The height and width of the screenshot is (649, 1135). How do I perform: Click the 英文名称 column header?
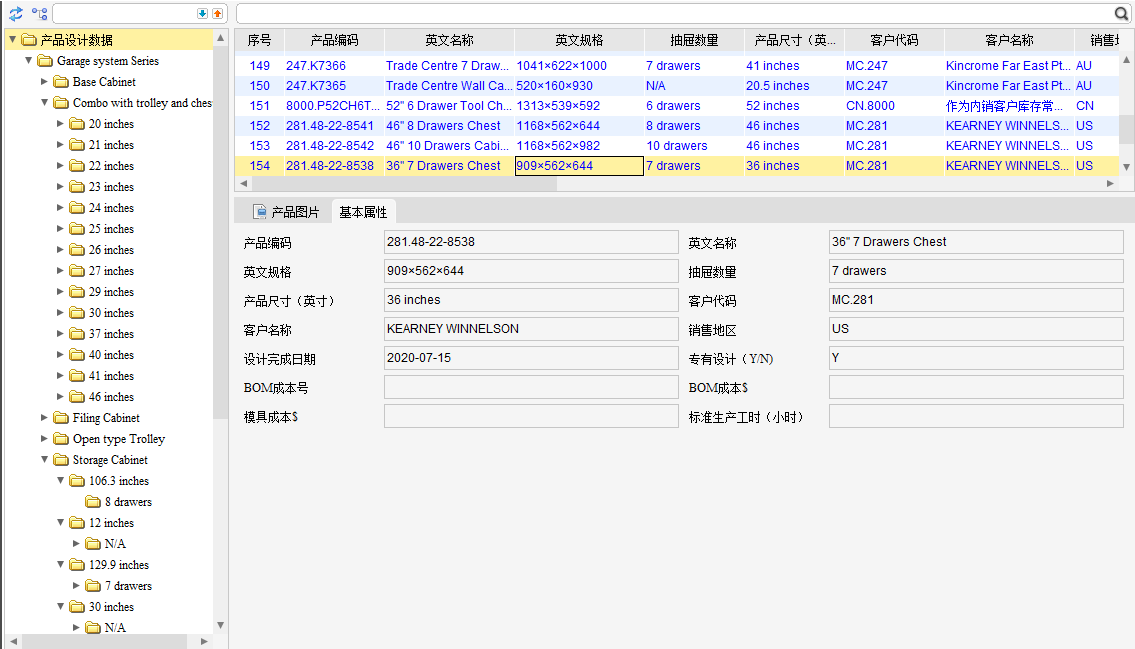(x=449, y=40)
